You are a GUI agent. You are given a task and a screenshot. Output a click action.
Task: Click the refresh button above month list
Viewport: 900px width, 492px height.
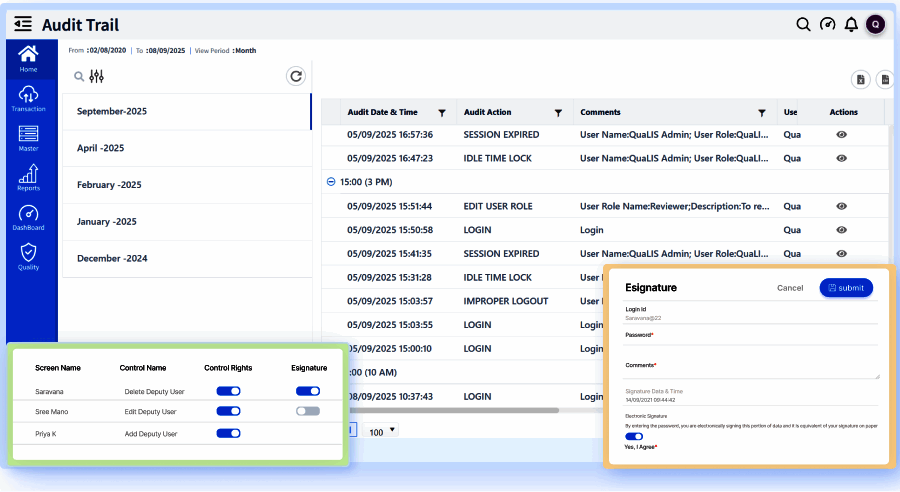coord(295,76)
